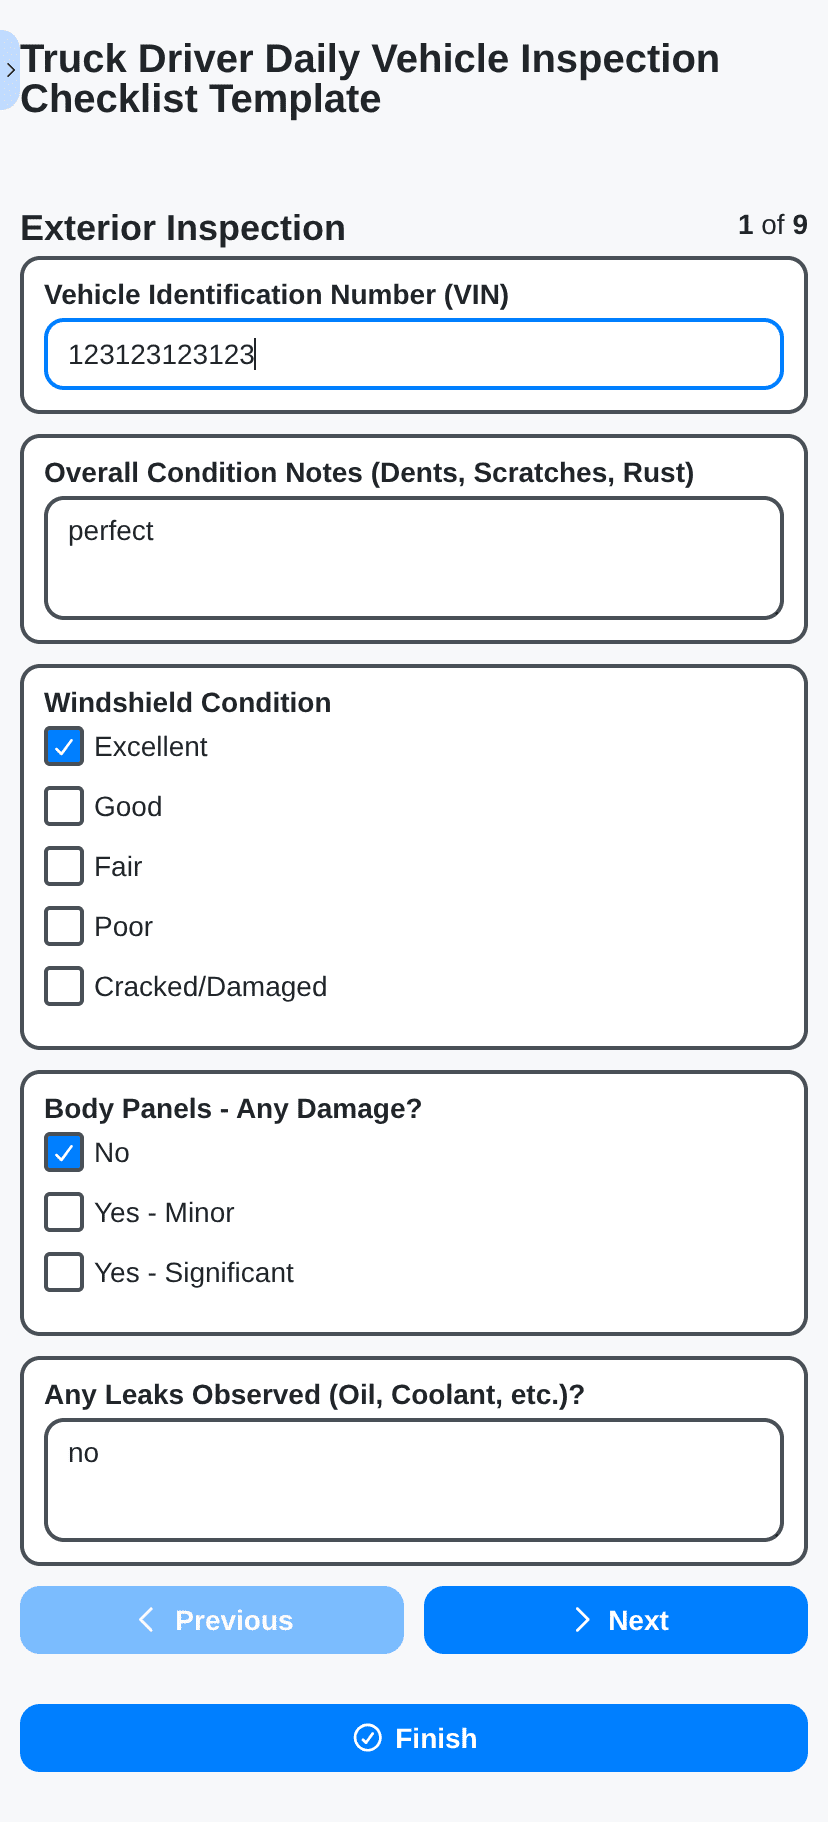Uncheck the Excellent windshield checkbox

[x=64, y=747]
